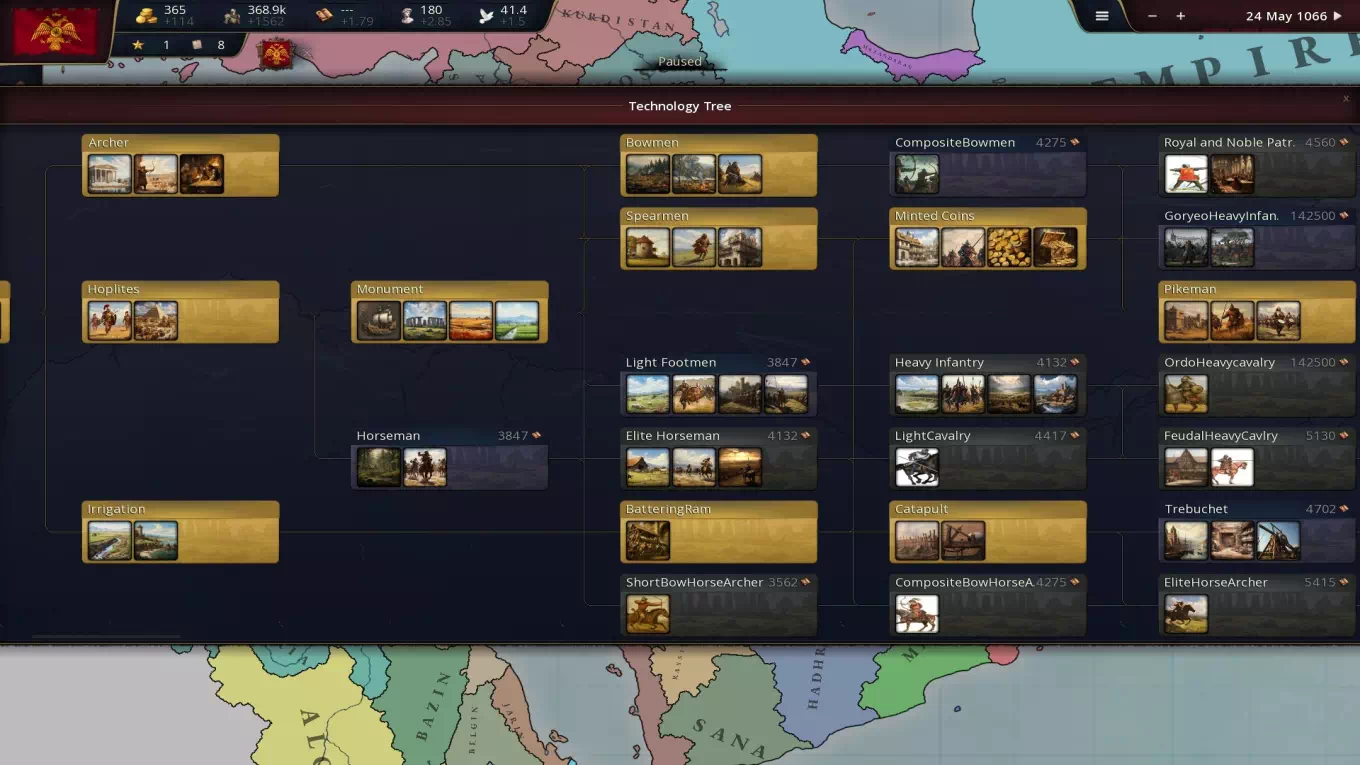
Task: Click the walled town icon under Pikeman
Action: pyautogui.click(x=1186, y=321)
